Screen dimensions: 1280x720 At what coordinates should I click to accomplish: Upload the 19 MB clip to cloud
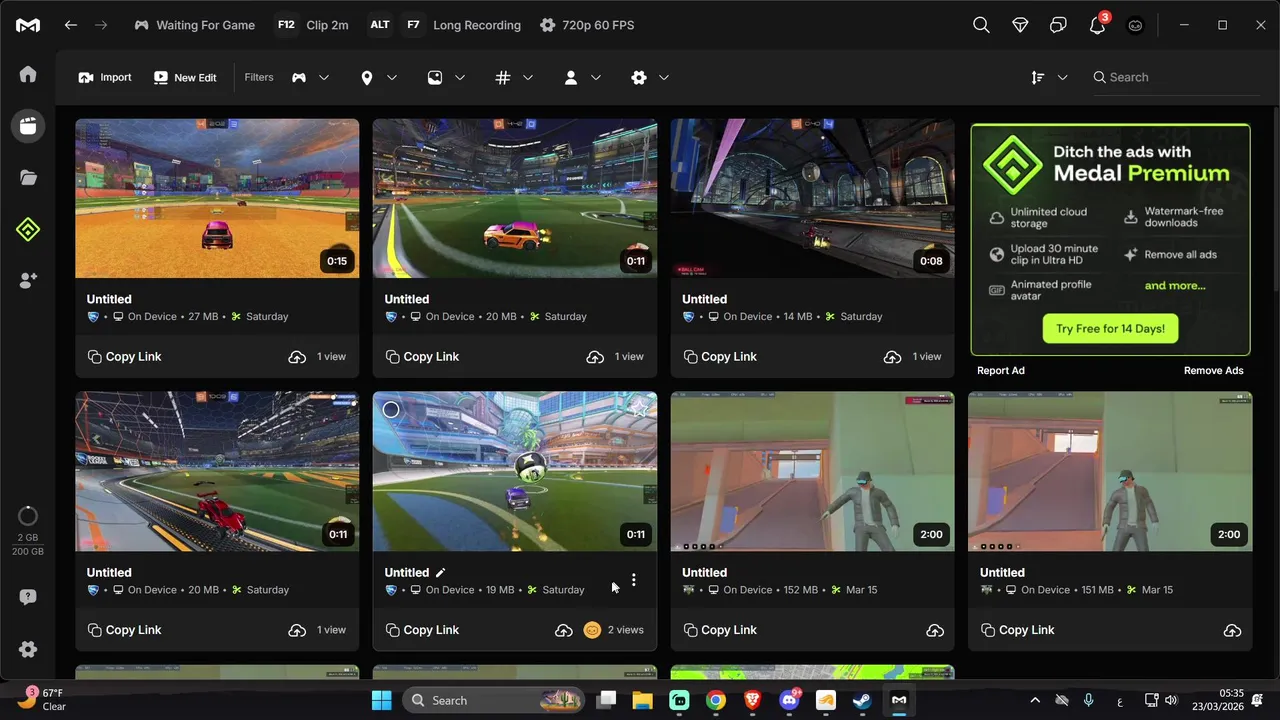564,630
